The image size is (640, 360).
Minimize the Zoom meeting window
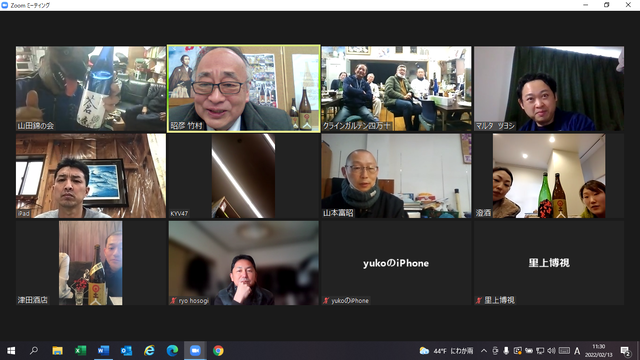[586, 5]
